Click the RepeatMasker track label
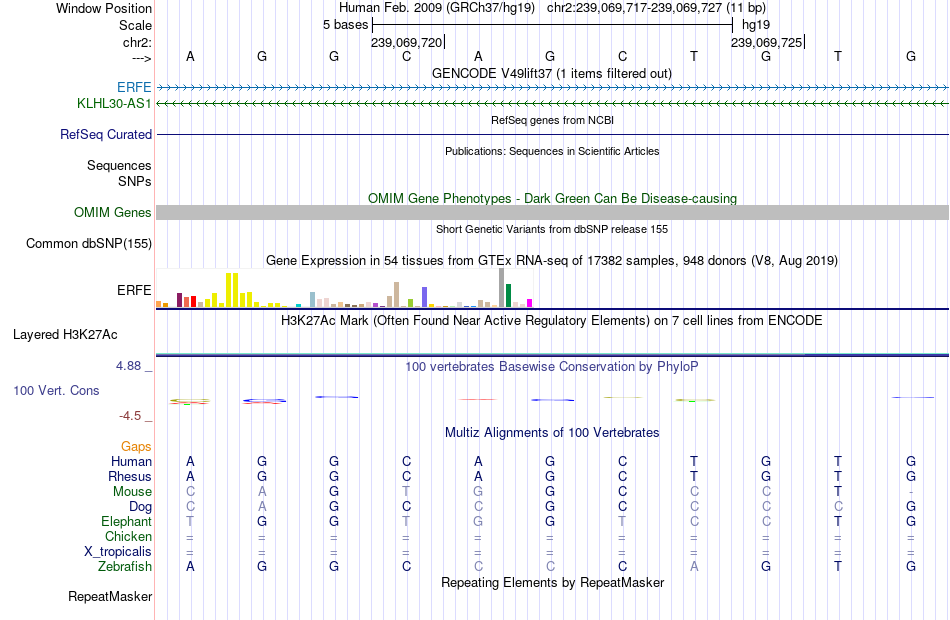The width and height of the screenshot is (950, 620). tap(110, 597)
